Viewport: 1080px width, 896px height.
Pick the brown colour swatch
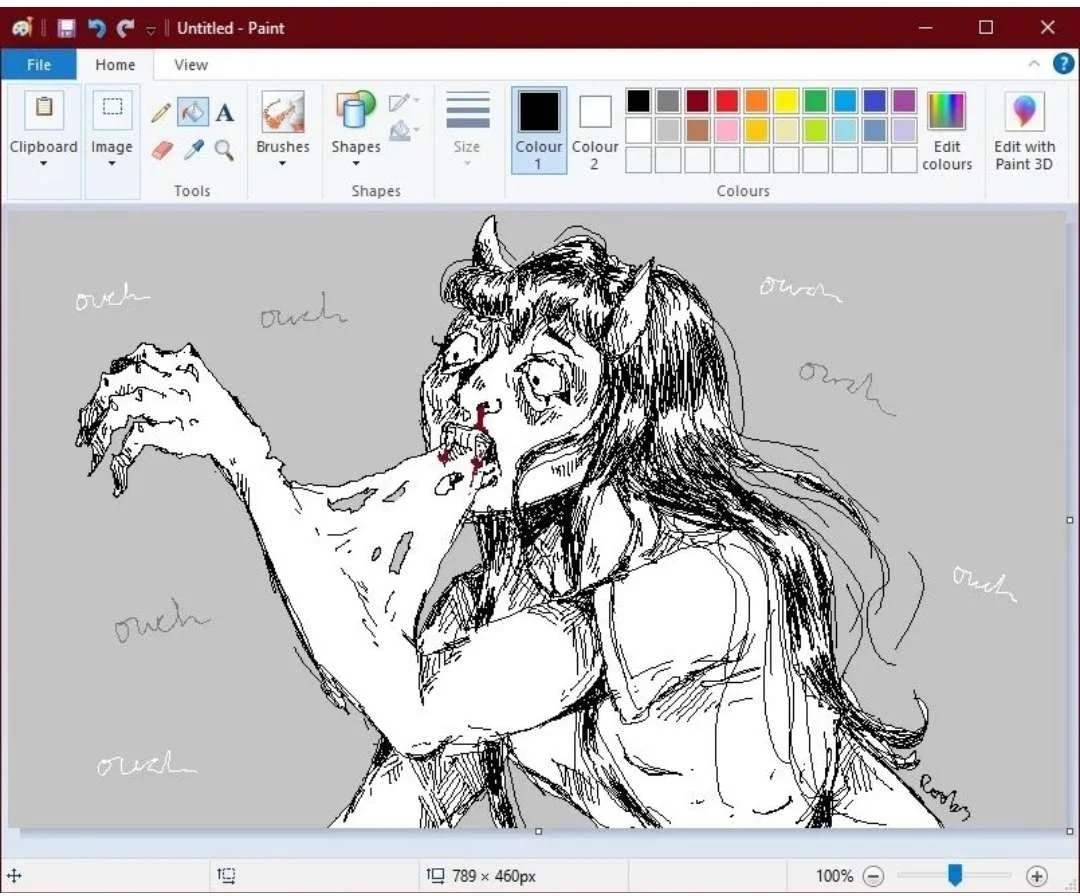pyautogui.click(x=697, y=130)
